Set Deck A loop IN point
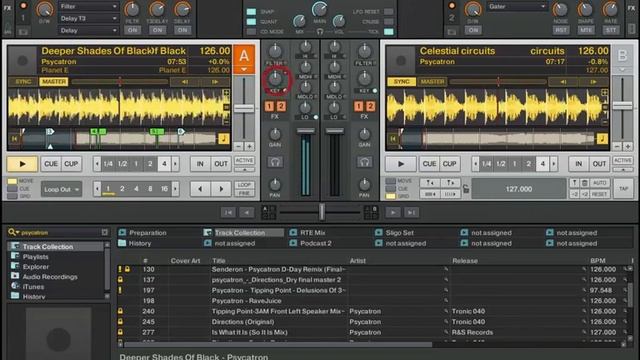 [200, 164]
